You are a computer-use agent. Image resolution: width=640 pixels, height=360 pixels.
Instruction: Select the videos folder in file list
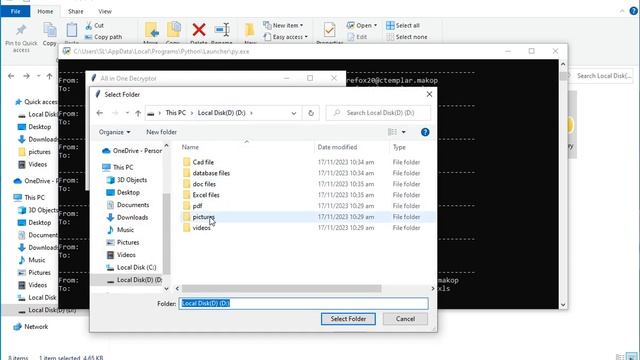[201, 228]
